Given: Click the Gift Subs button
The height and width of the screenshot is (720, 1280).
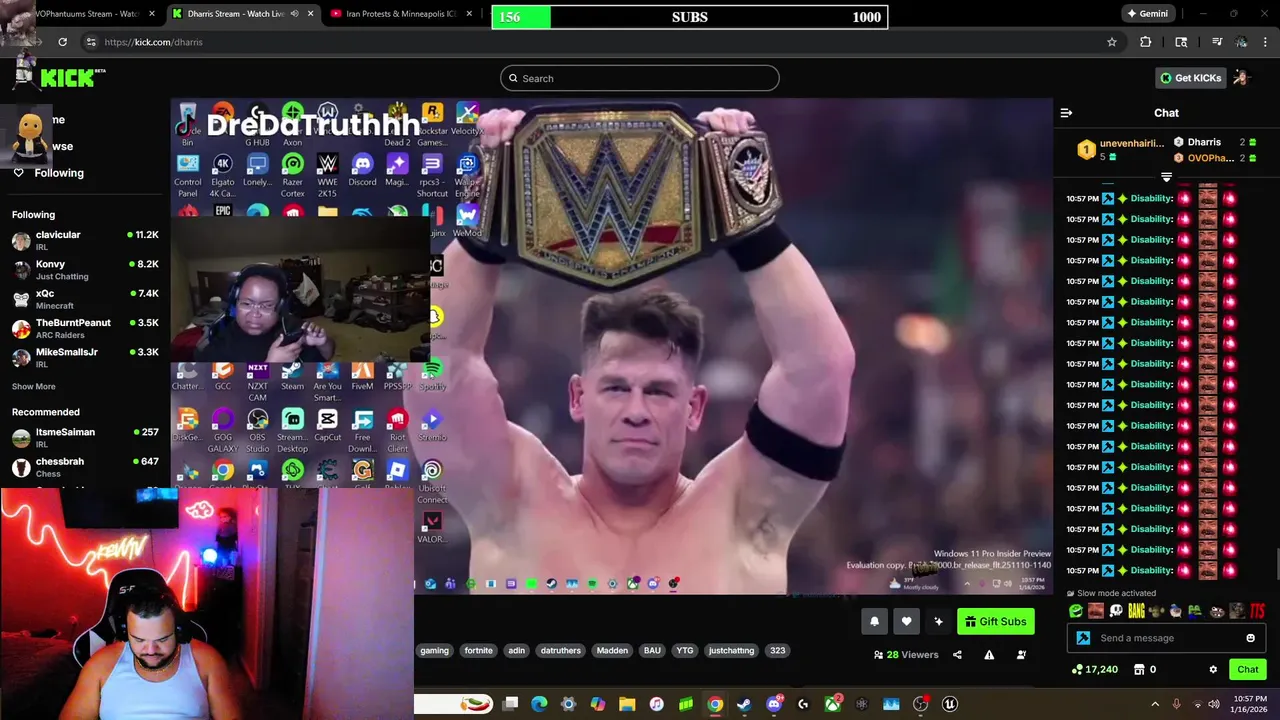Looking at the screenshot, I should [x=996, y=622].
